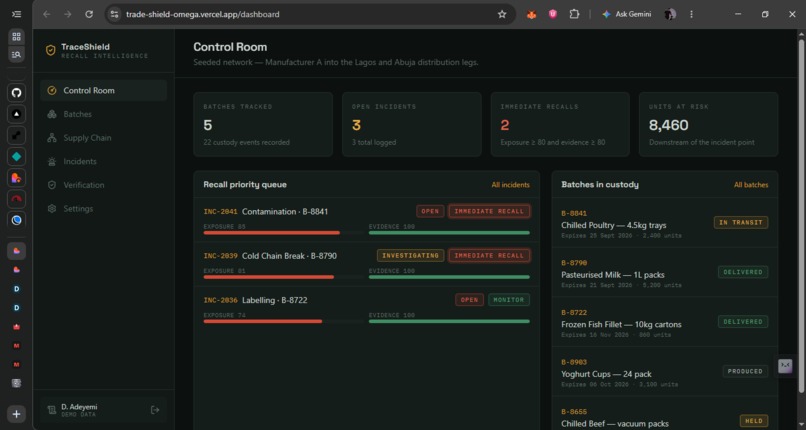The image size is (806, 430).
Task: Go back with the browser back arrow
Action: tap(47, 14)
